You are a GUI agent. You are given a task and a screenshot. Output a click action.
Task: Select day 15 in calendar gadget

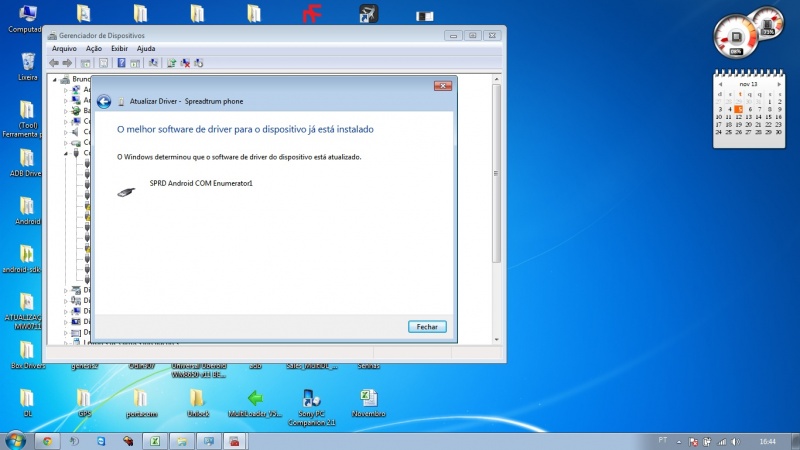769,117
